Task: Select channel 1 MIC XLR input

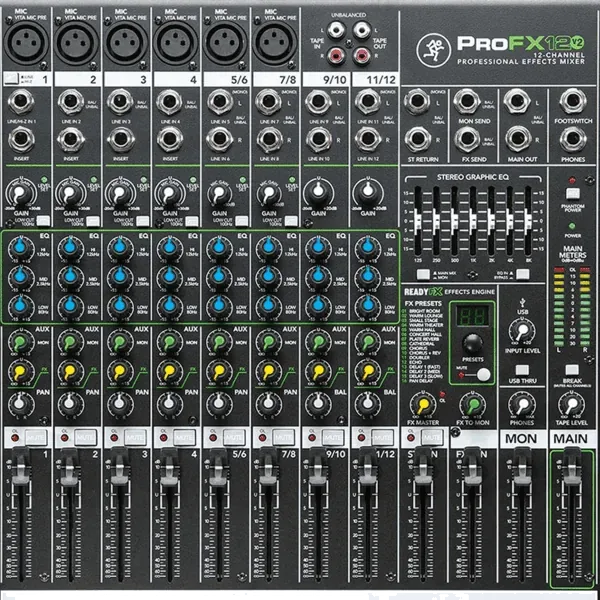Action: coord(26,42)
